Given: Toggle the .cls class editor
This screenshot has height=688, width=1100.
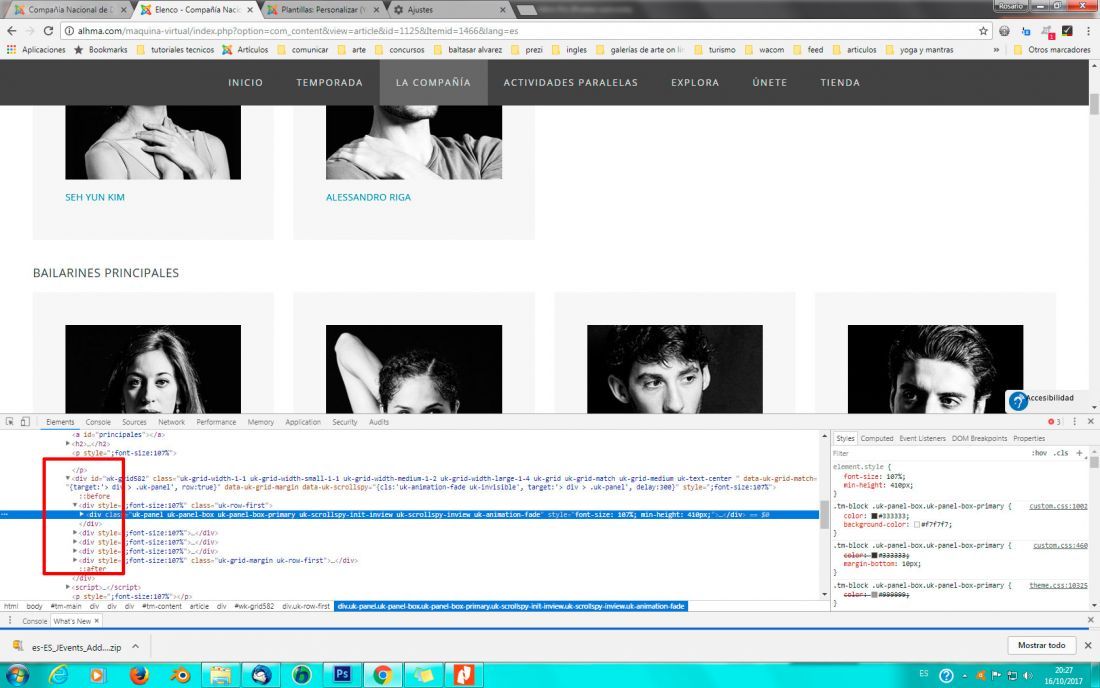Looking at the screenshot, I should (1061, 453).
